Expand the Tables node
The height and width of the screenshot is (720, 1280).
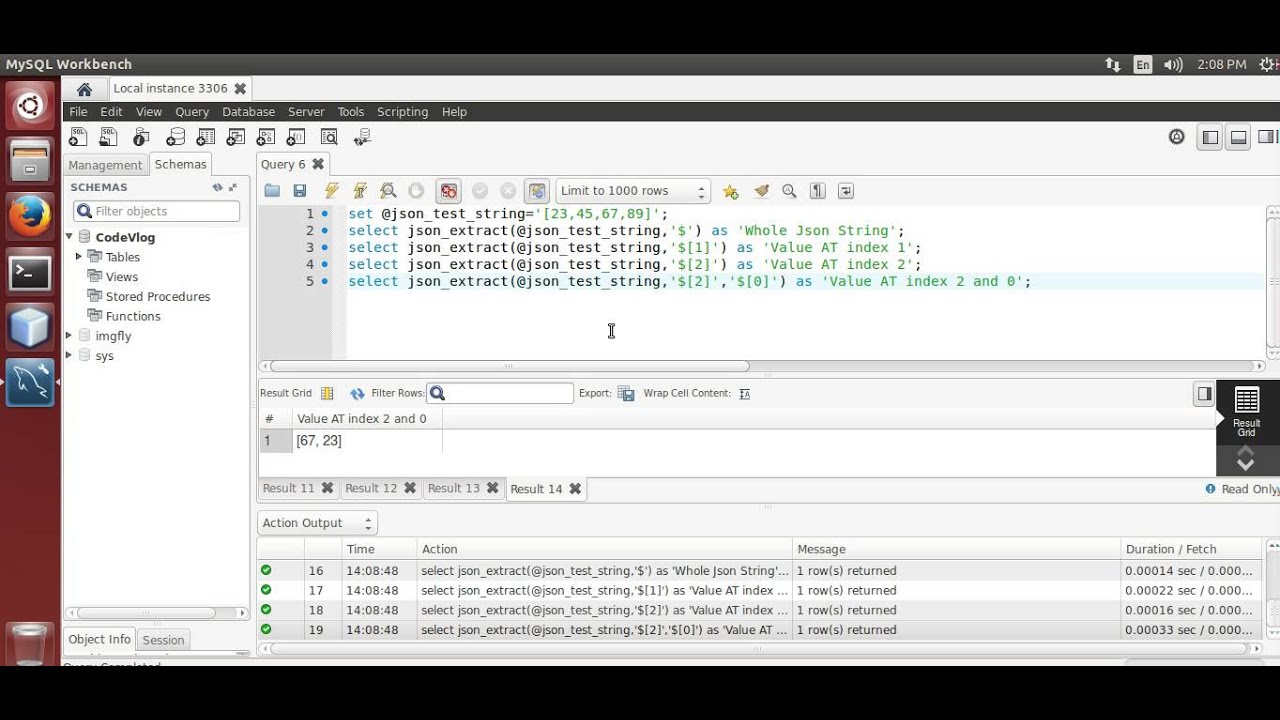[x=79, y=257]
